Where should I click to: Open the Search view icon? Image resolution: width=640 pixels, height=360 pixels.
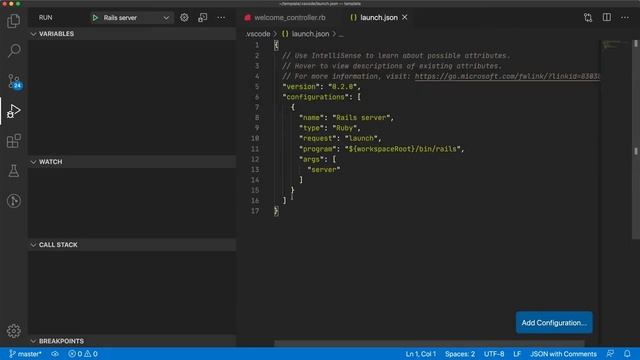tap(13, 51)
